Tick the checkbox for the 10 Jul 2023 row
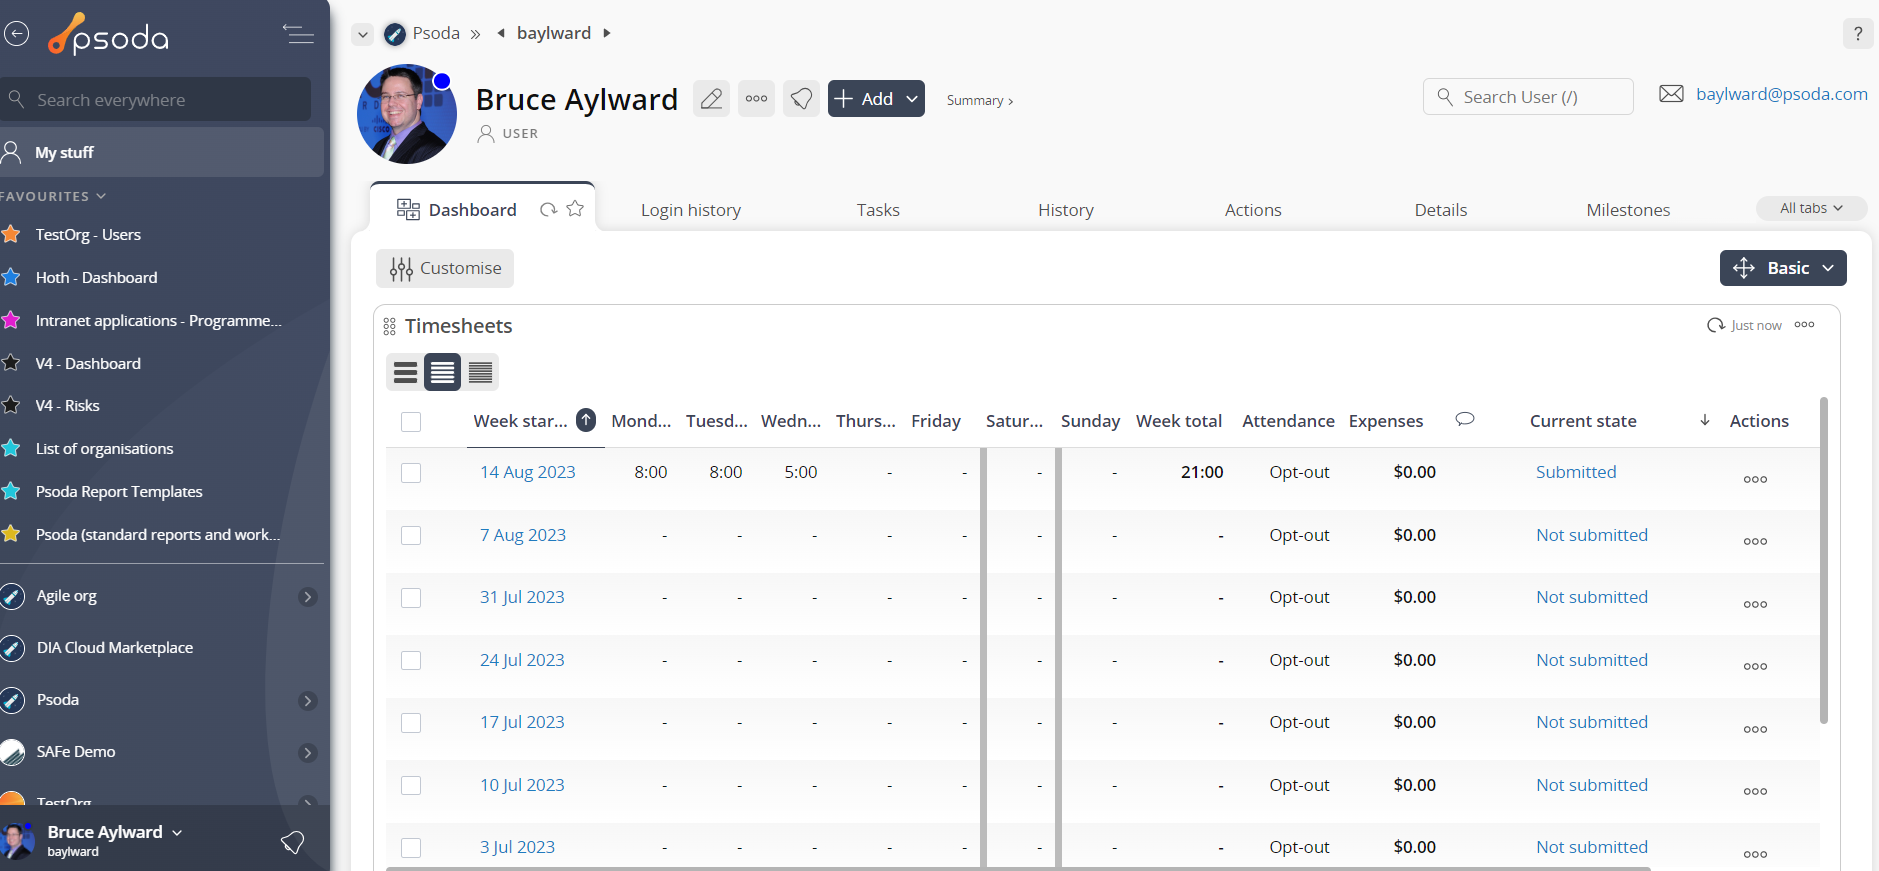 pos(411,786)
